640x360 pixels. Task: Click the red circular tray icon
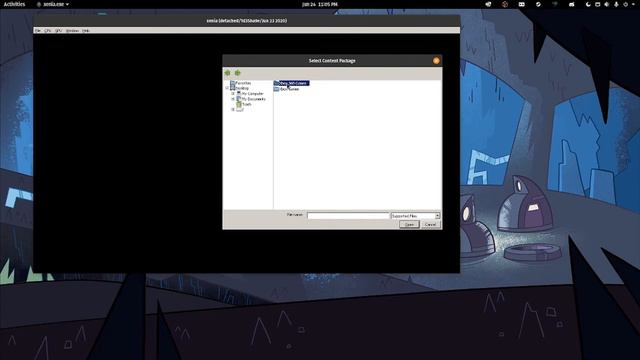(505, 4)
